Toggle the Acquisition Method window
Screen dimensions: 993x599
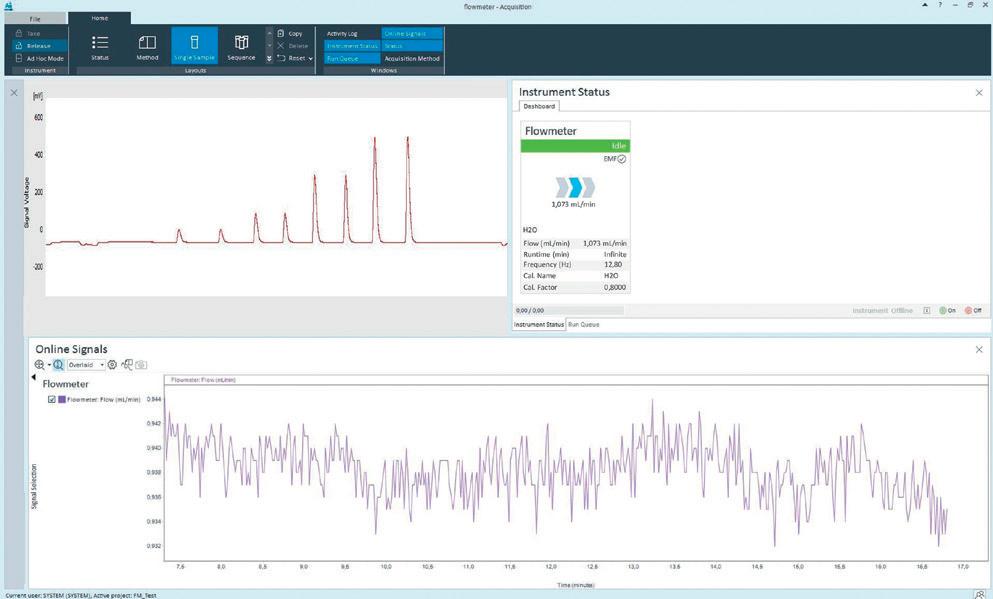point(412,58)
